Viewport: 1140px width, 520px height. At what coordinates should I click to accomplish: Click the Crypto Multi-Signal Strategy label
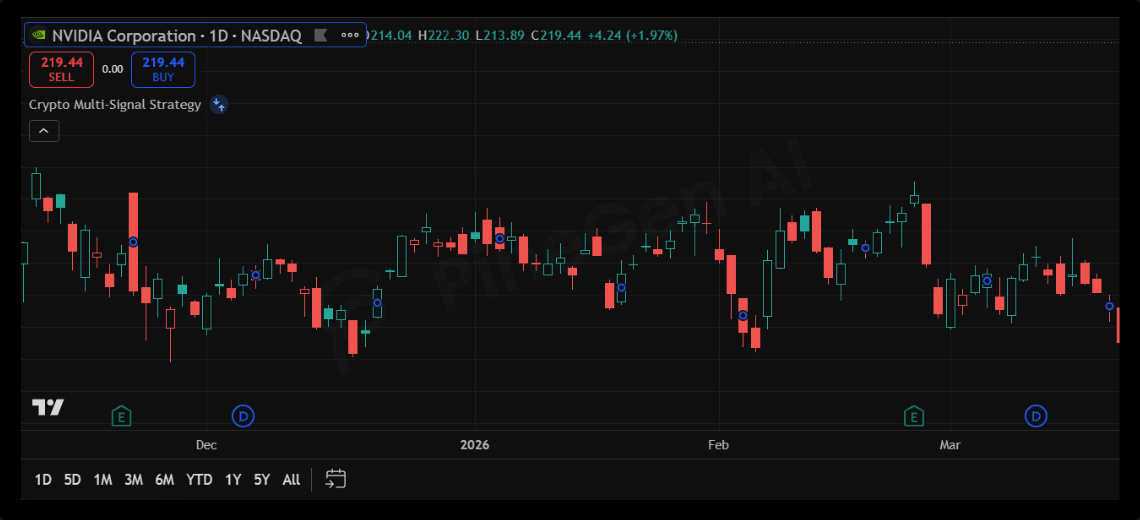point(115,105)
